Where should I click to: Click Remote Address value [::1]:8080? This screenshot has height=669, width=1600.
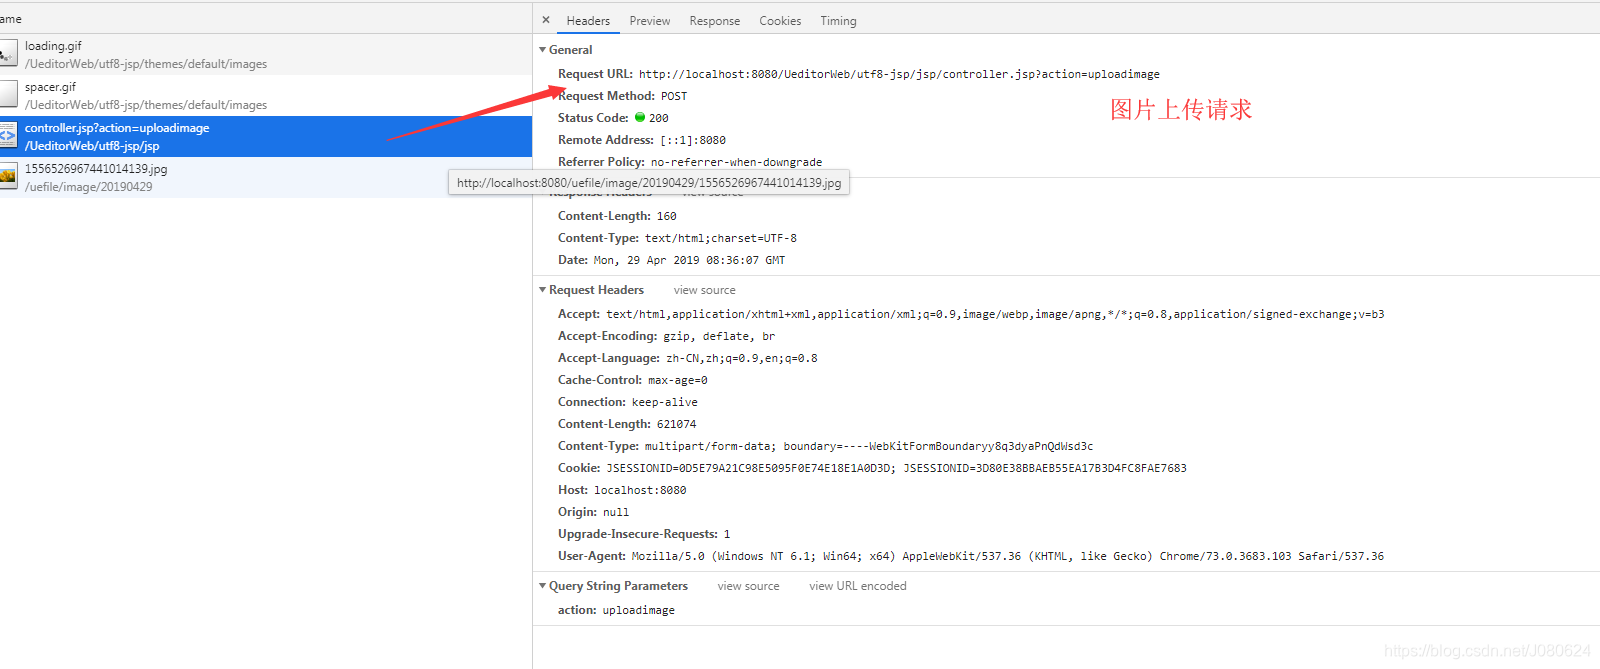click(x=693, y=140)
